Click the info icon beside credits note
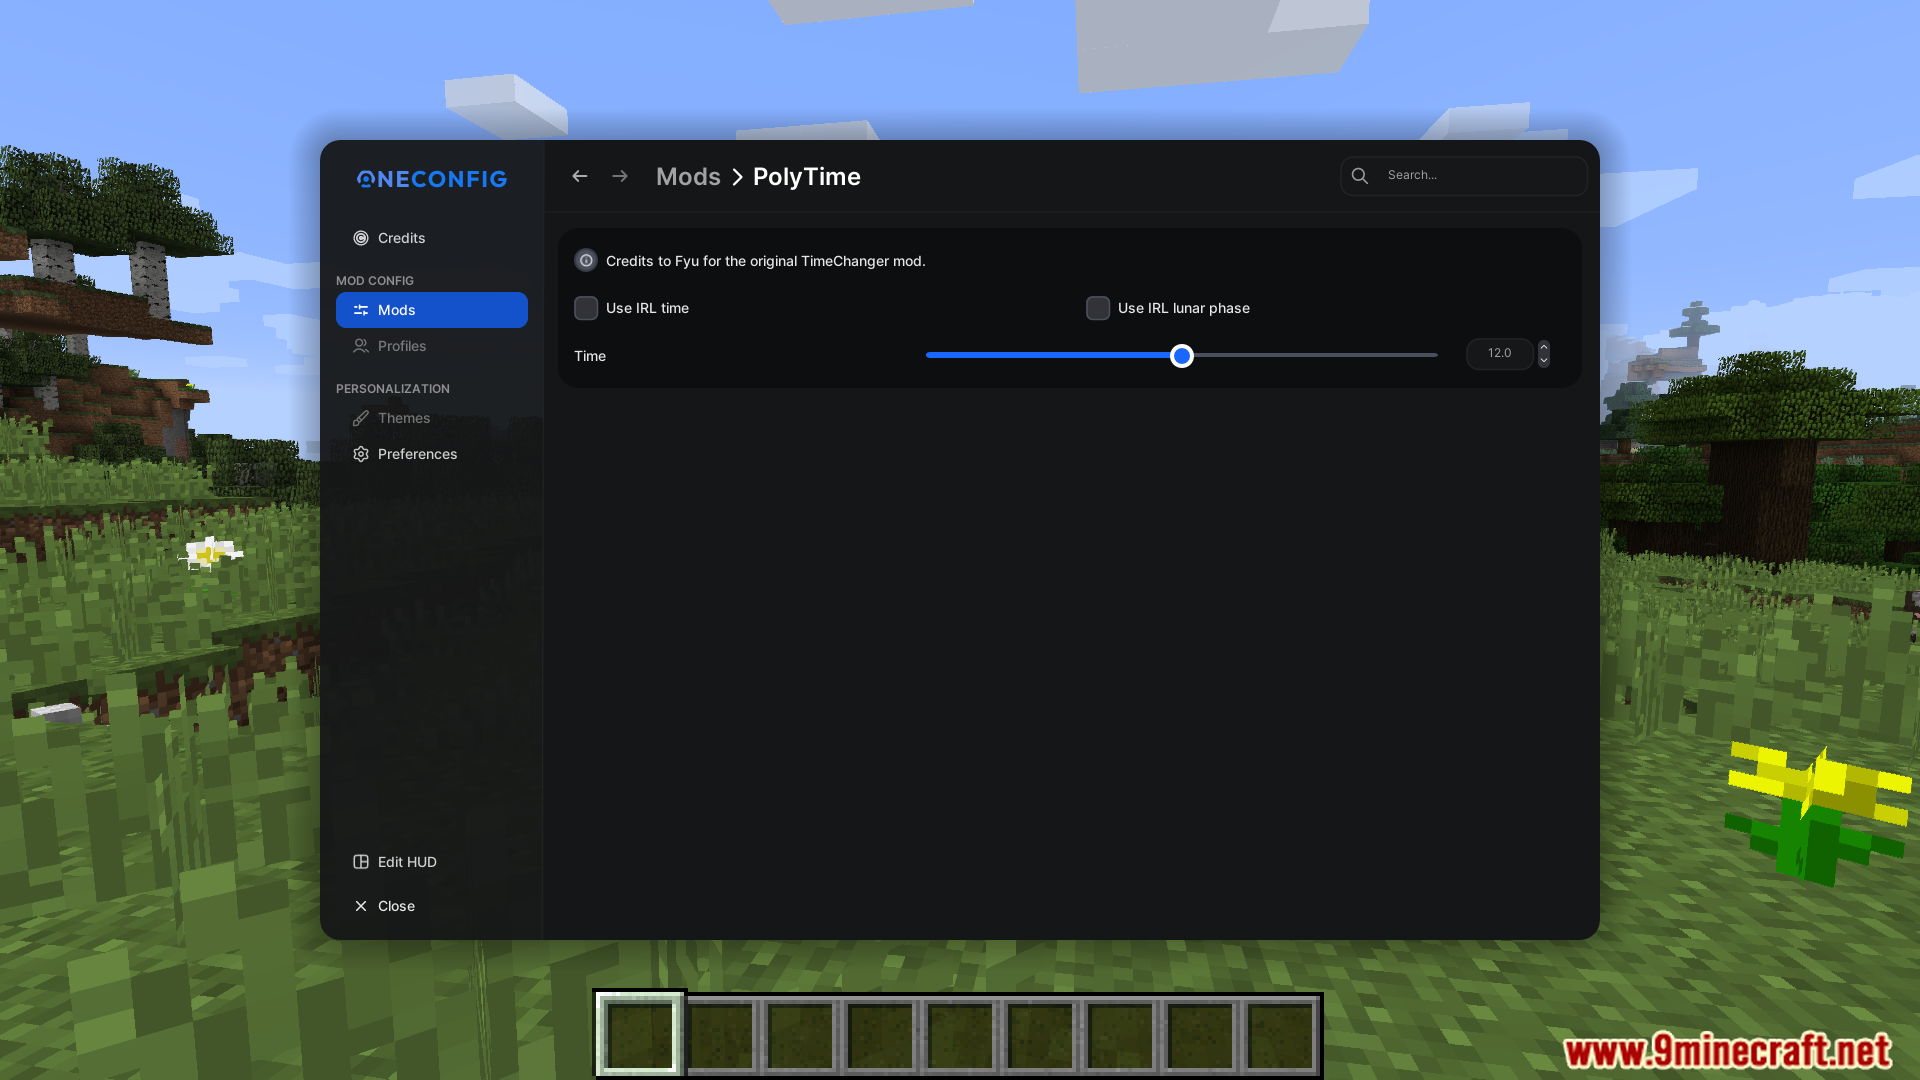1920x1080 pixels. click(x=586, y=261)
